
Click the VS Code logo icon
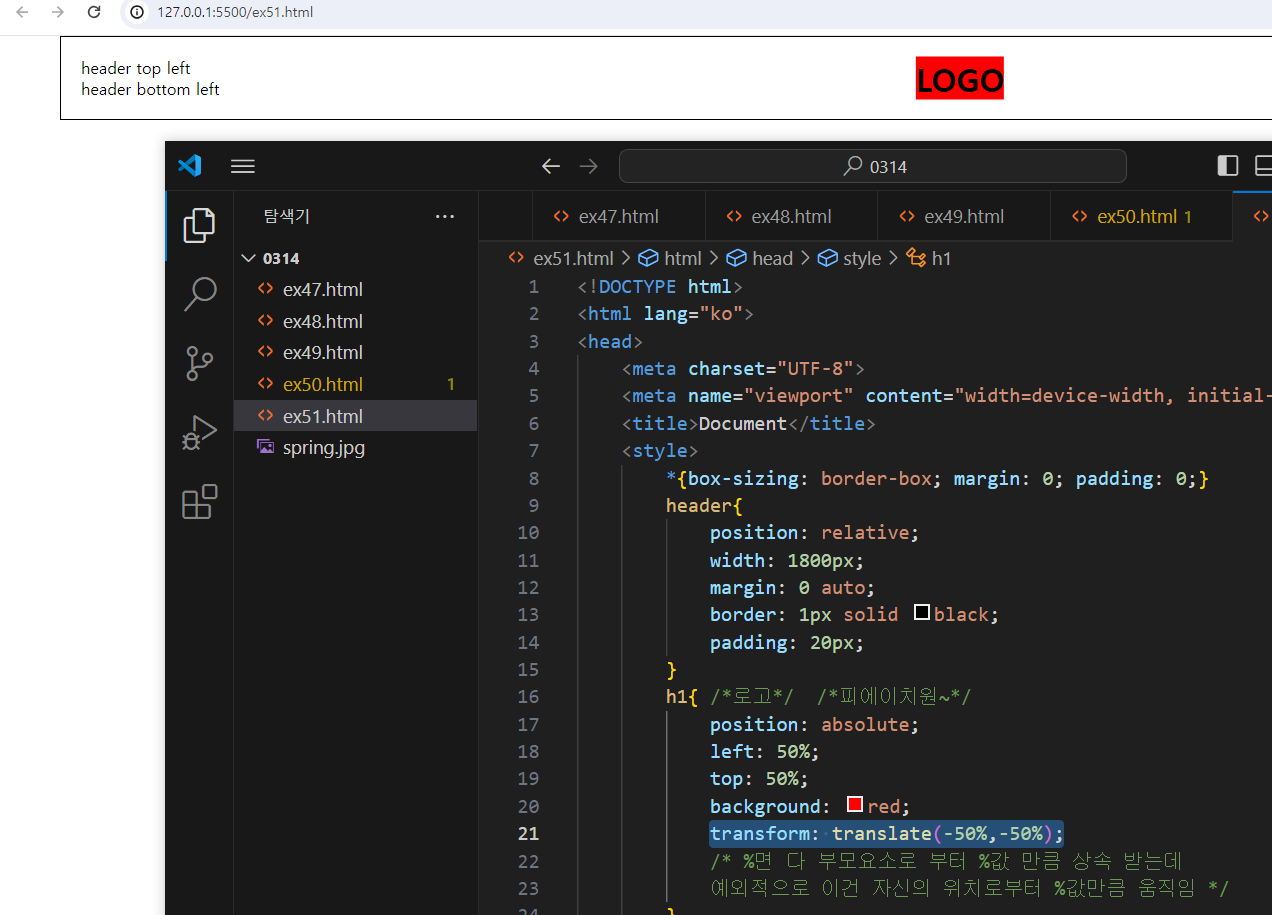(x=190, y=166)
